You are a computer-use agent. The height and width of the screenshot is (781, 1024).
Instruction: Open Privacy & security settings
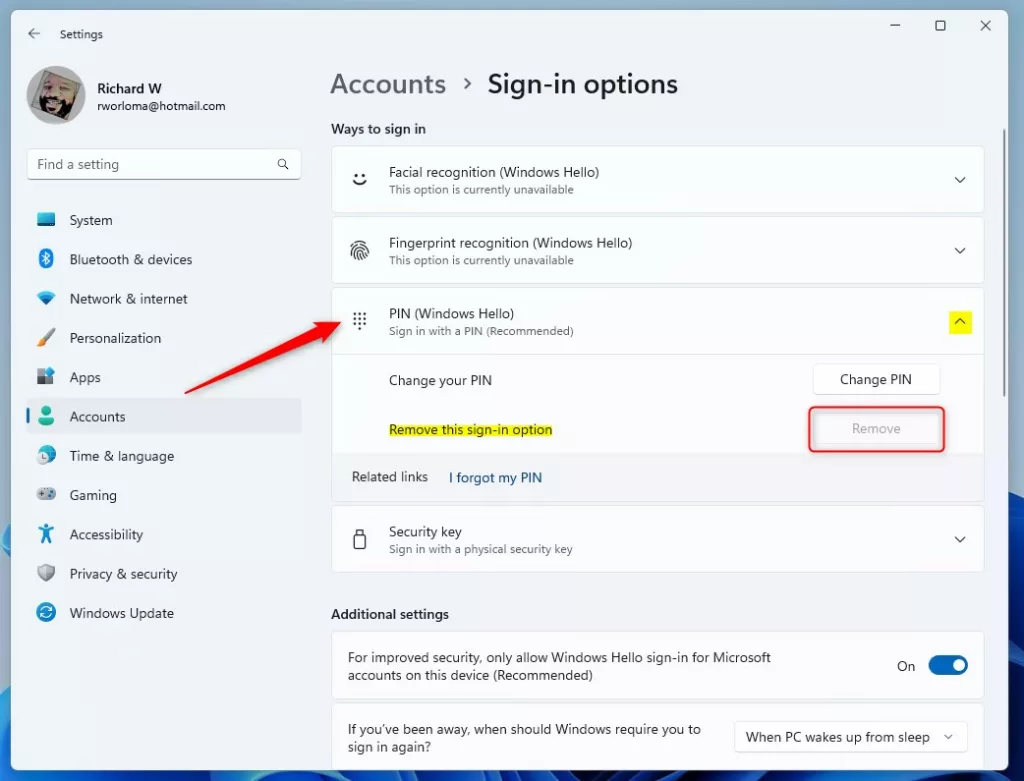pos(123,574)
